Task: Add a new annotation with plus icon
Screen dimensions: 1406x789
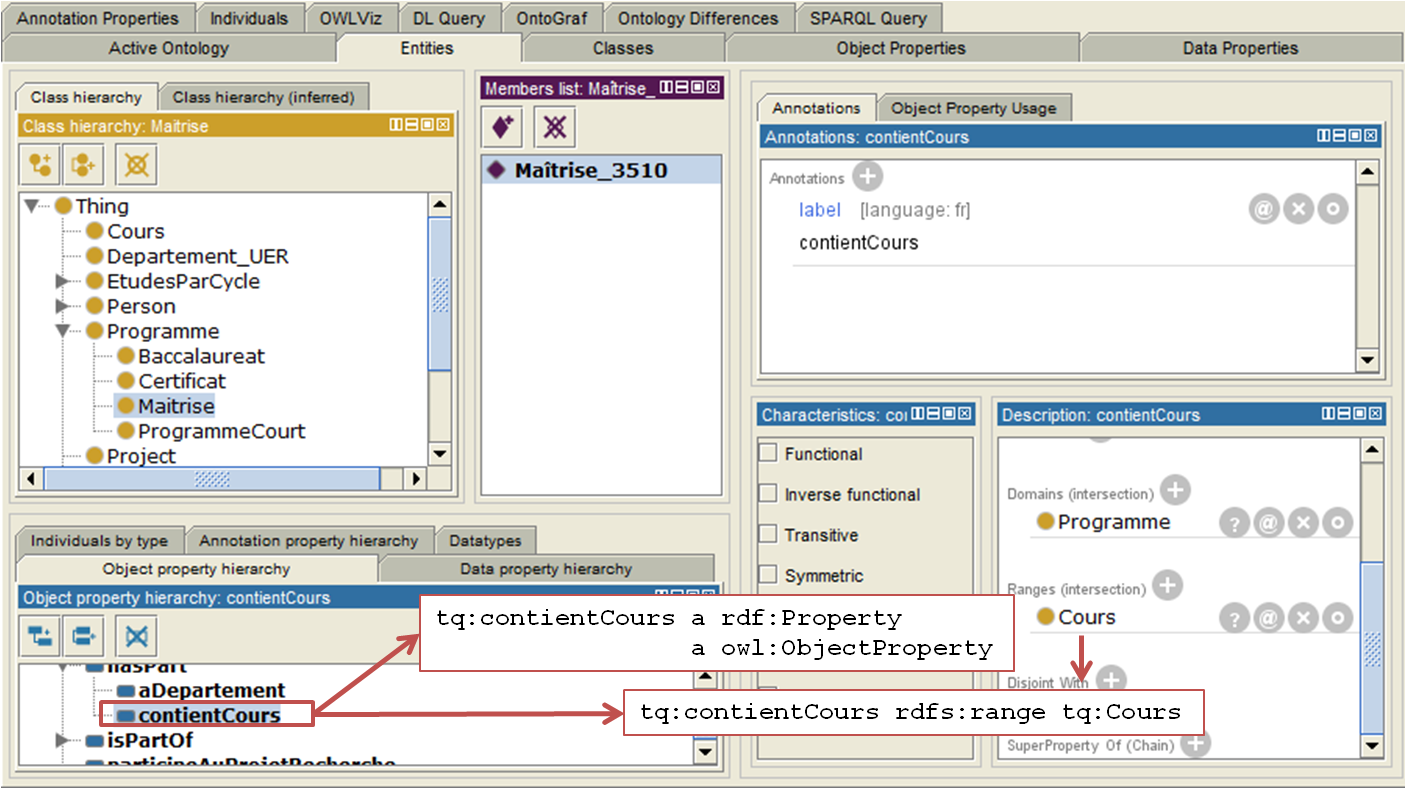Action: tap(867, 177)
